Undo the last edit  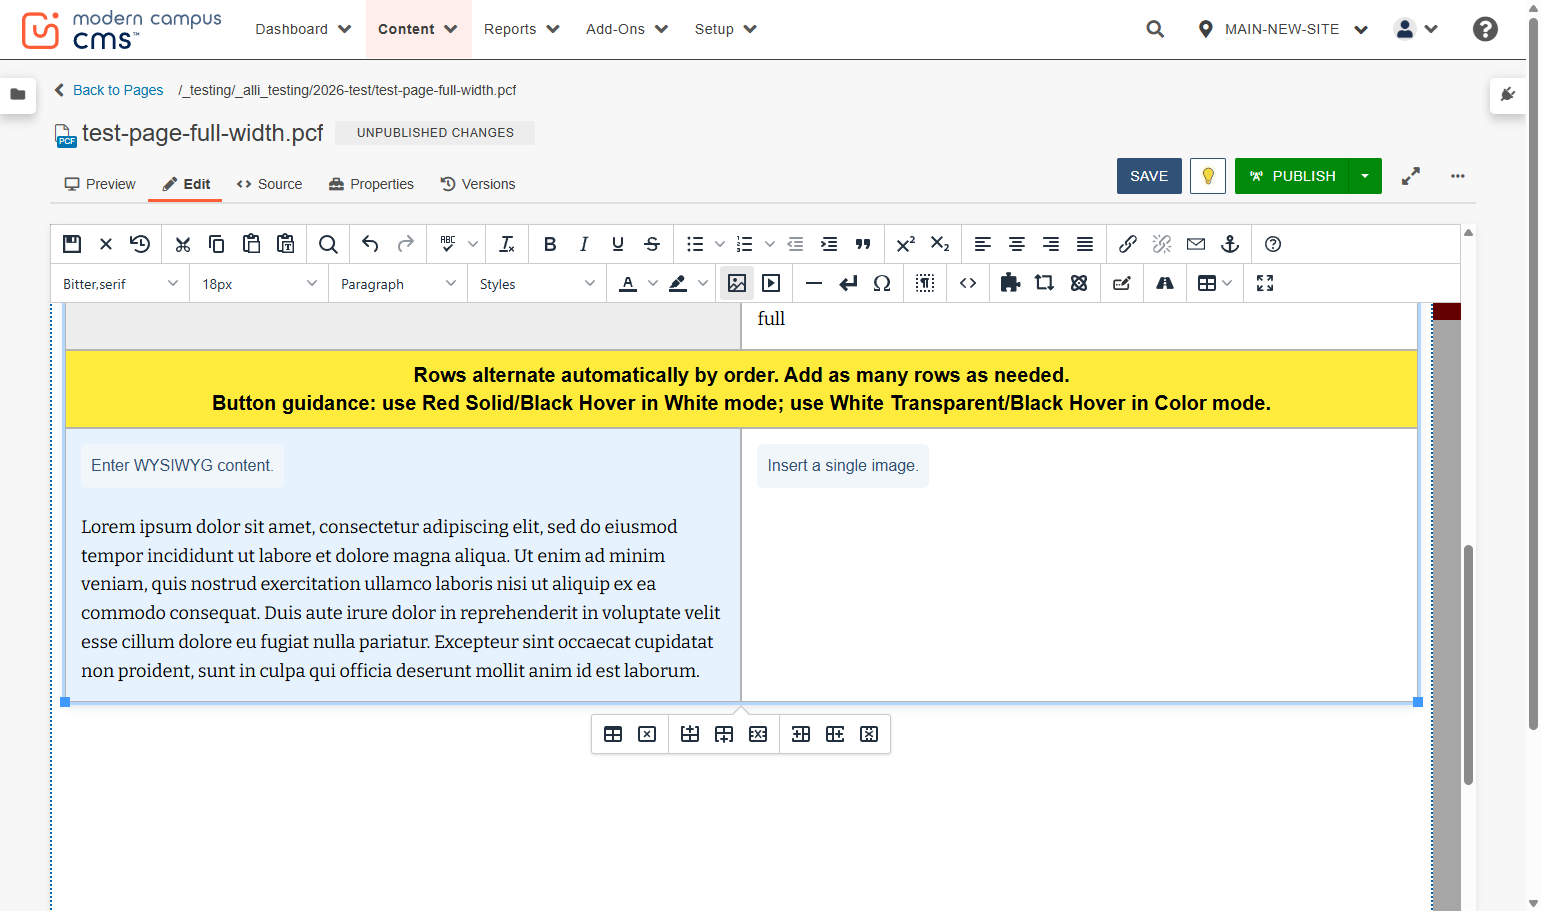pos(371,244)
